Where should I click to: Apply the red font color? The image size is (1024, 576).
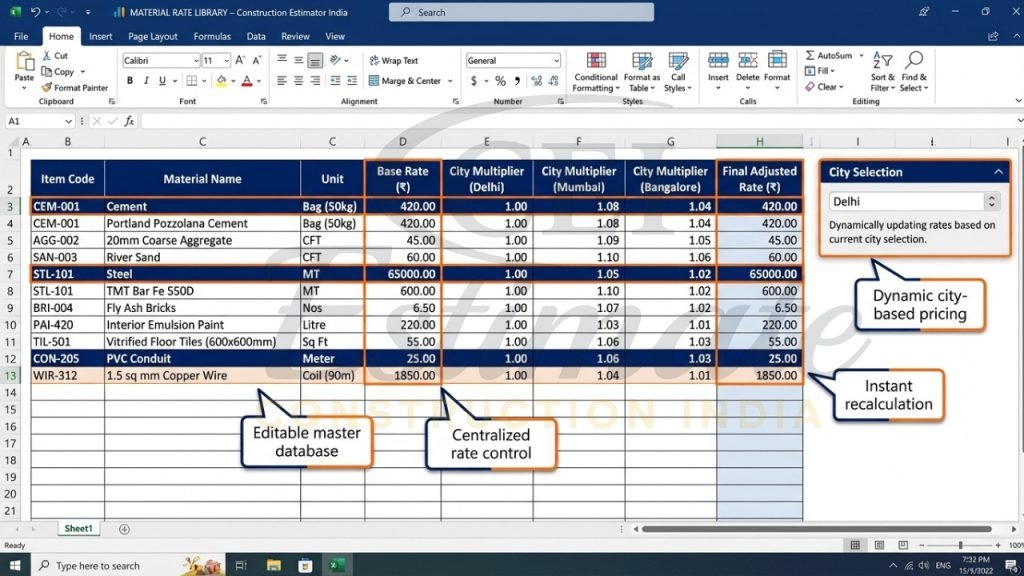(x=247, y=80)
